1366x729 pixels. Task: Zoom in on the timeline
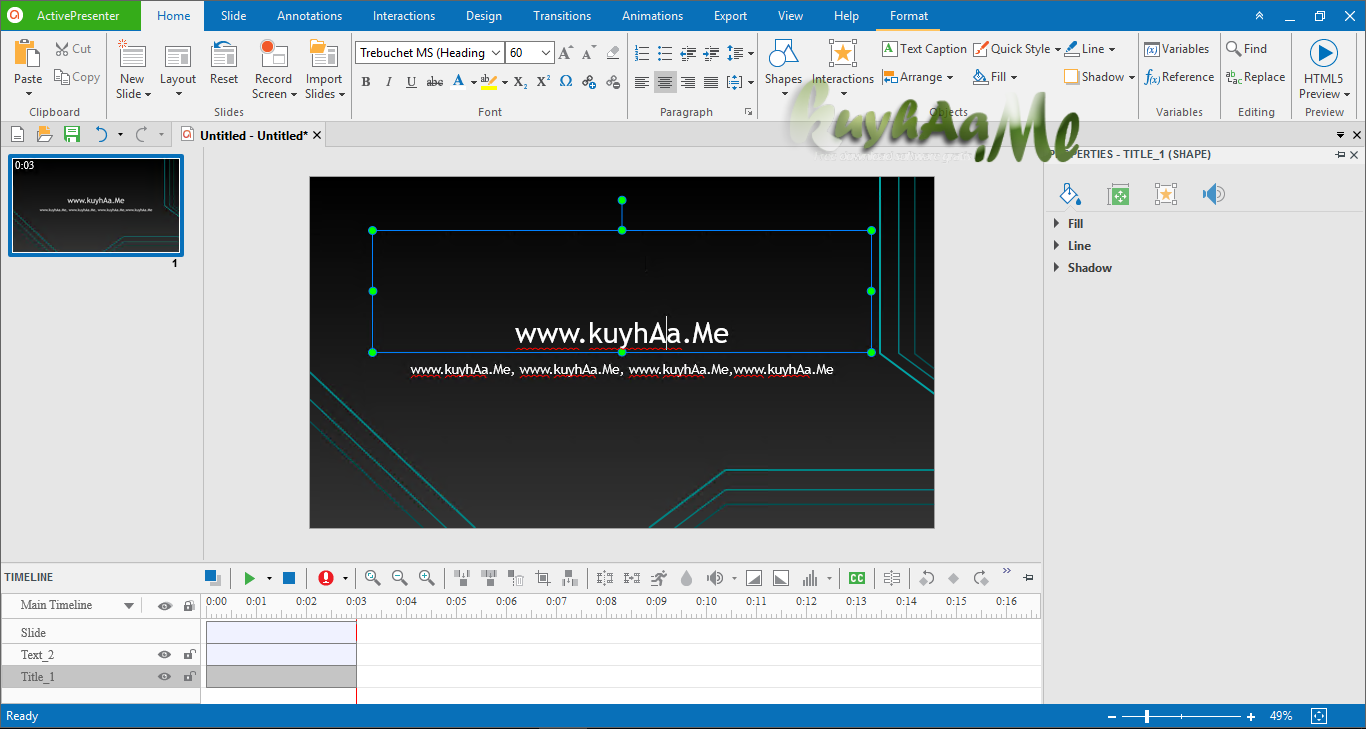(x=426, y=577)
